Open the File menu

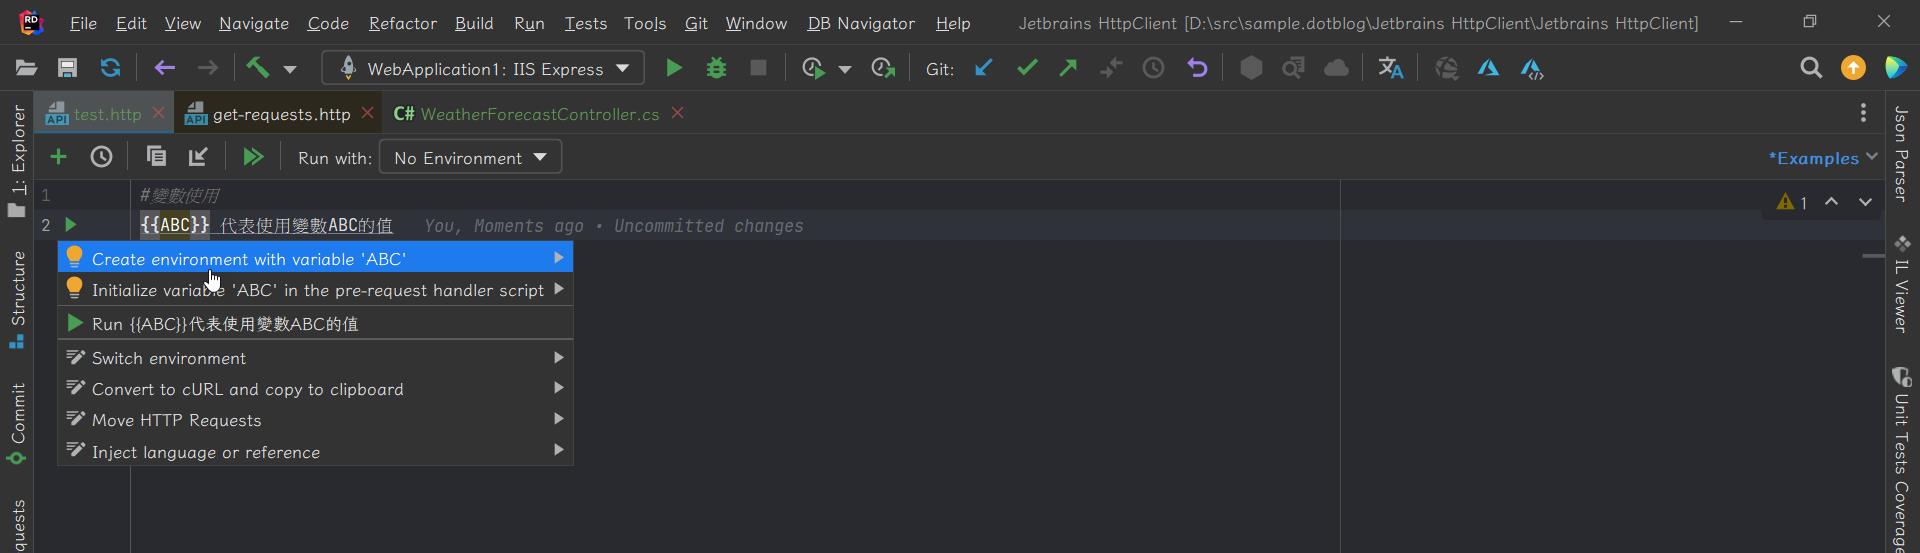coord(83,23)
